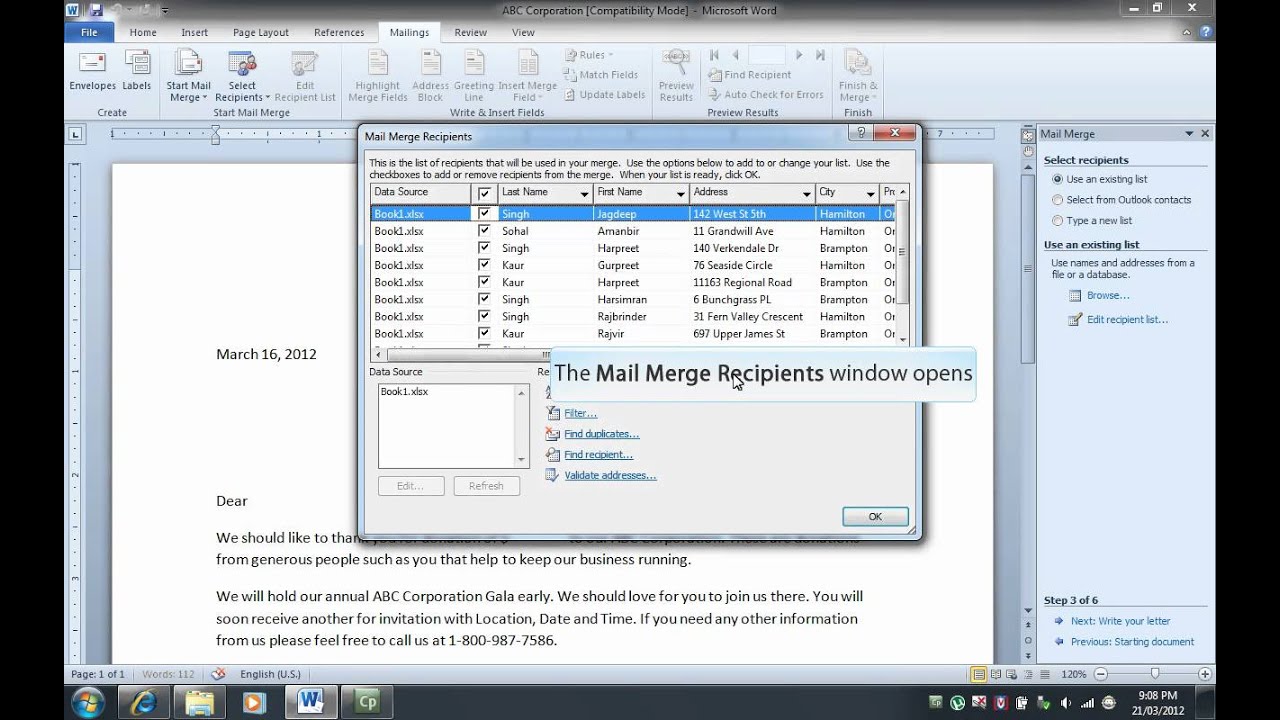
Task: Open Last Name column dropdown arrow
Action: point(584,193)
